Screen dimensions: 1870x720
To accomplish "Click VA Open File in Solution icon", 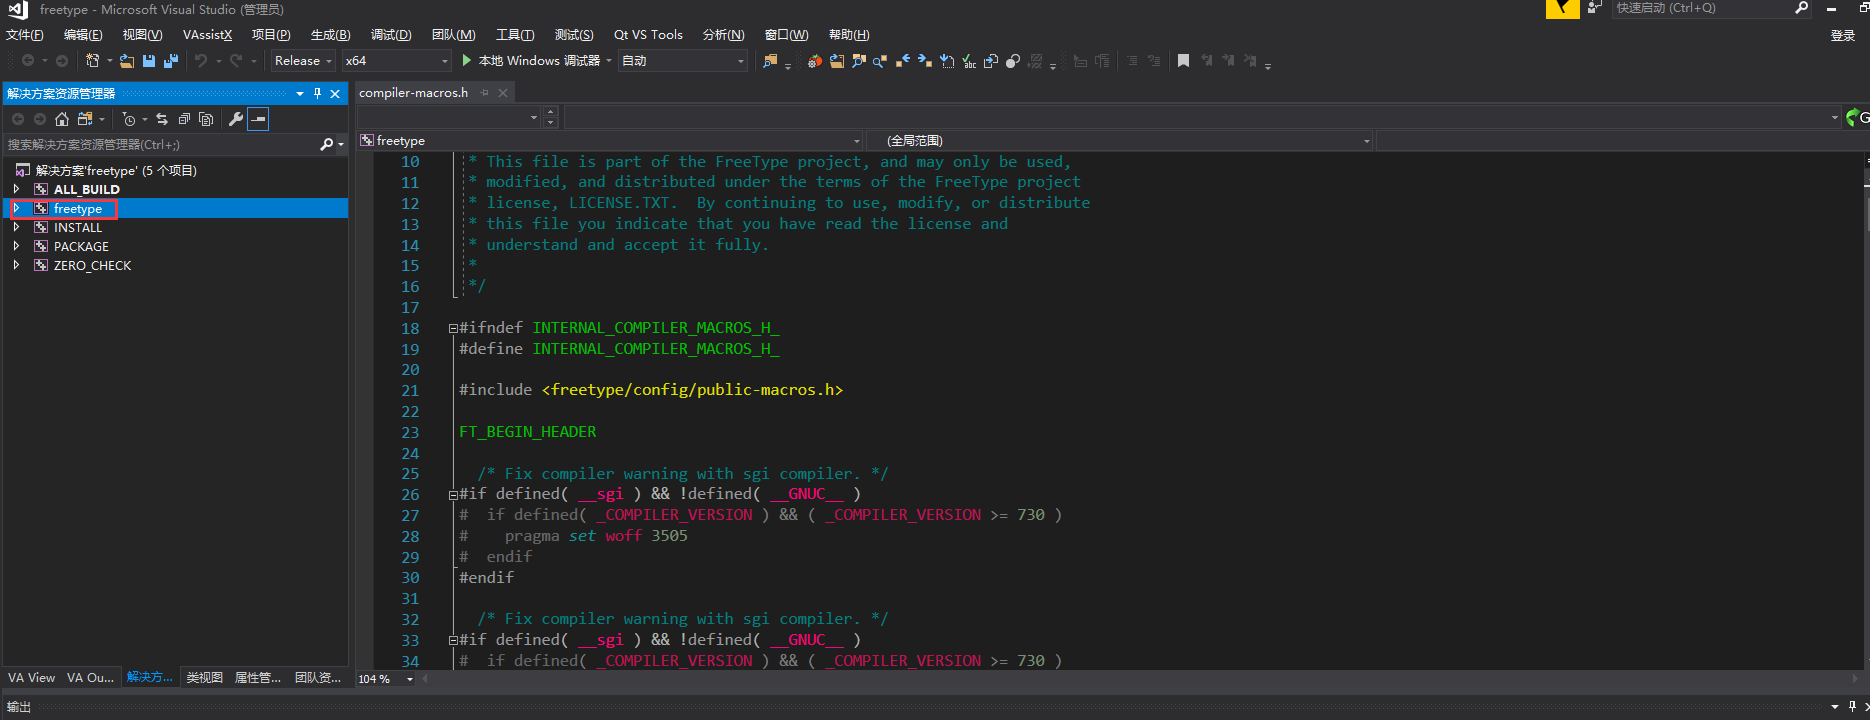I will [x=836, y=61].
